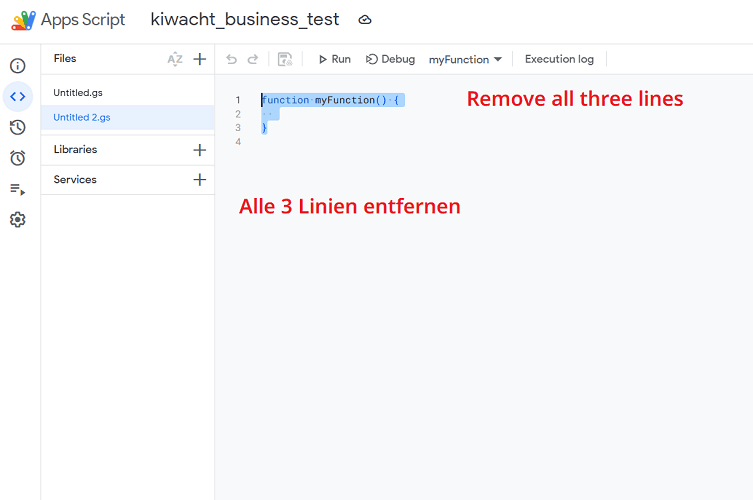Open the myFunction selector dropdown

click(x=465, y=60)
